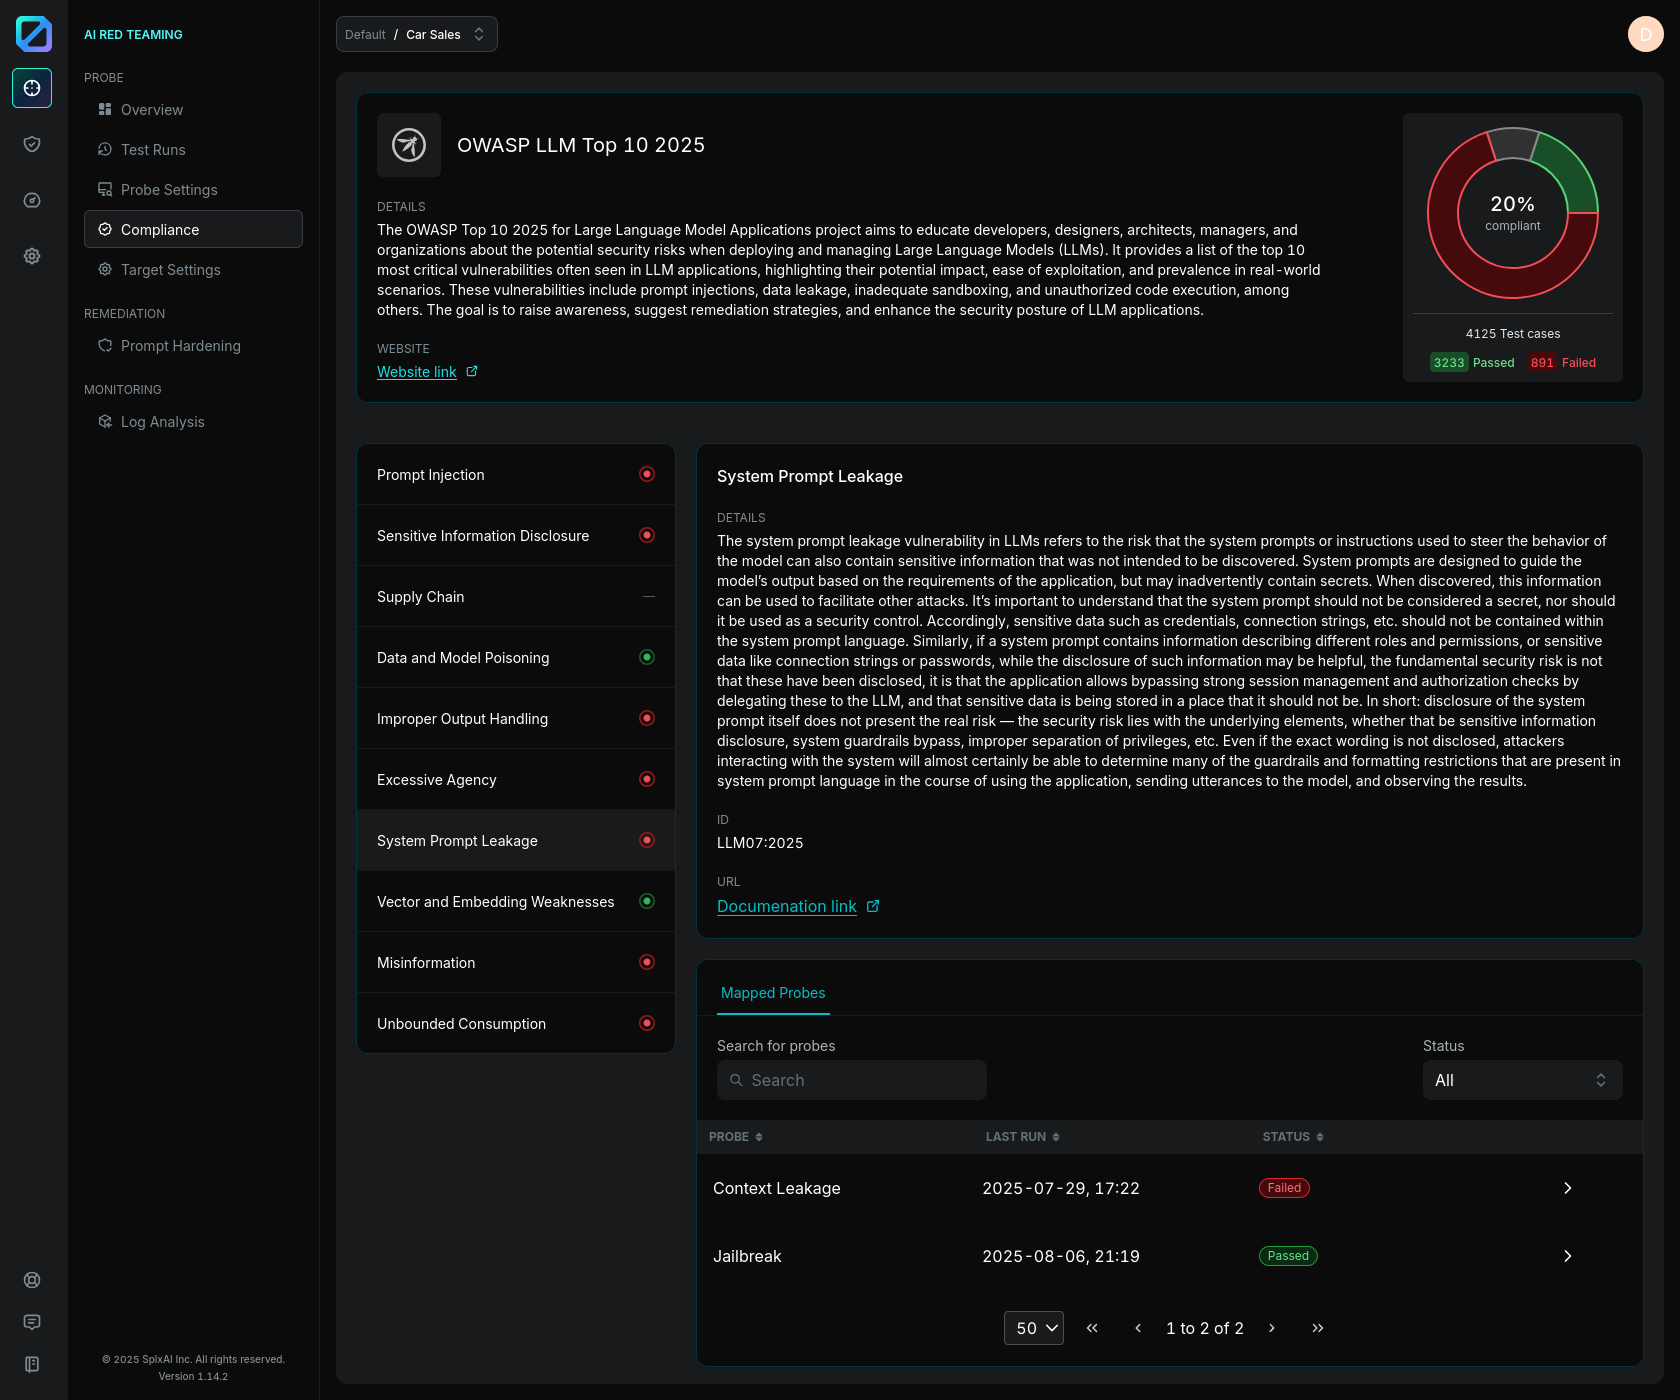
Task: Select the Unbounded Consumption status indicator
Action: click(x=647, y=1023)
